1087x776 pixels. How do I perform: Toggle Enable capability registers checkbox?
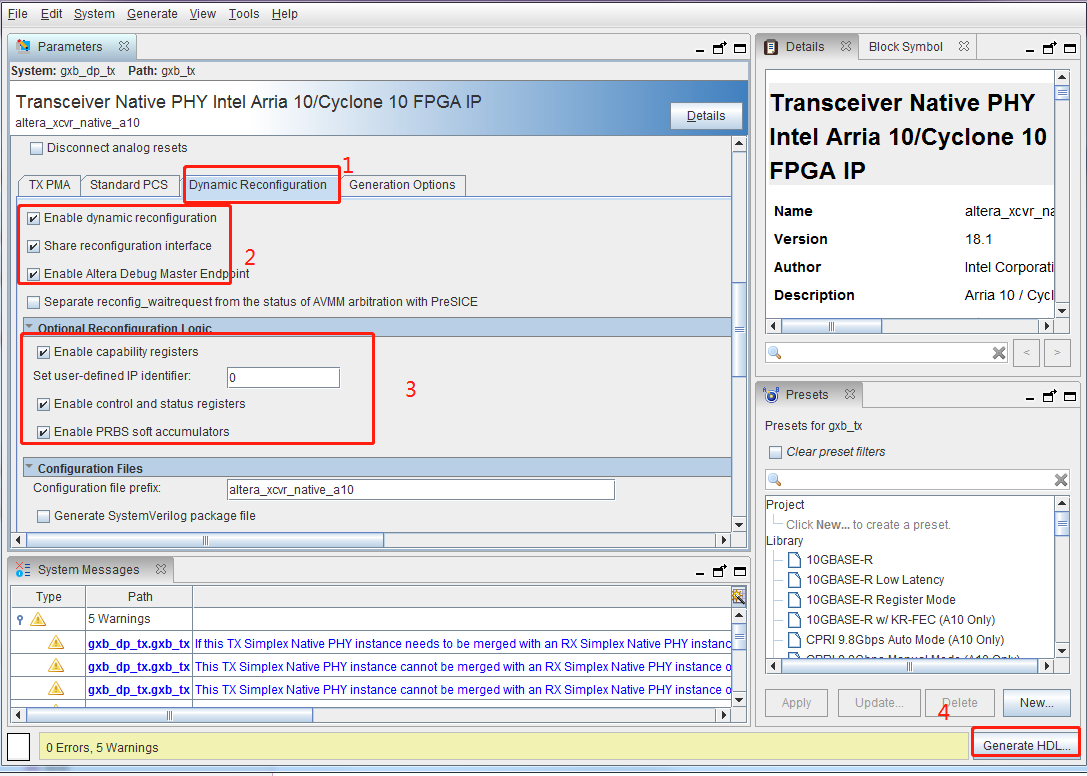43,352
